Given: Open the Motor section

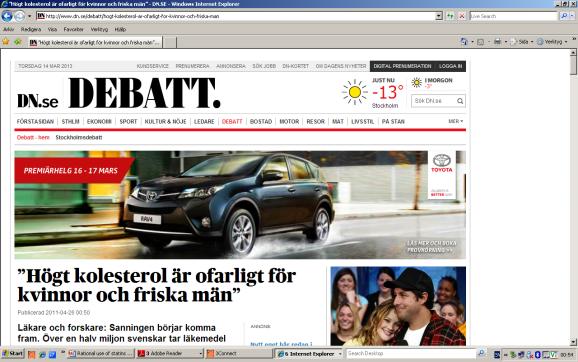Looking at the screenshot, I should (289, 121).
